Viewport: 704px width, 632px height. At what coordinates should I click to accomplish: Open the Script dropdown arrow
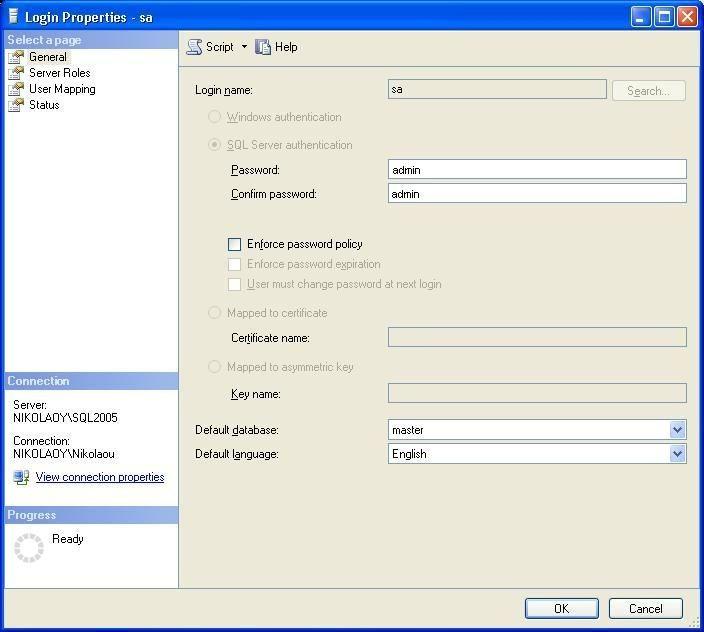tap(244, 47)
